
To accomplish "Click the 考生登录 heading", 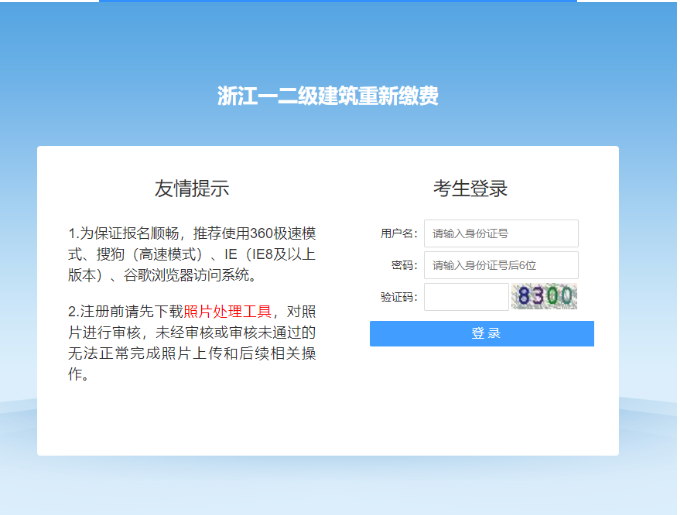I will coord(470,189).
